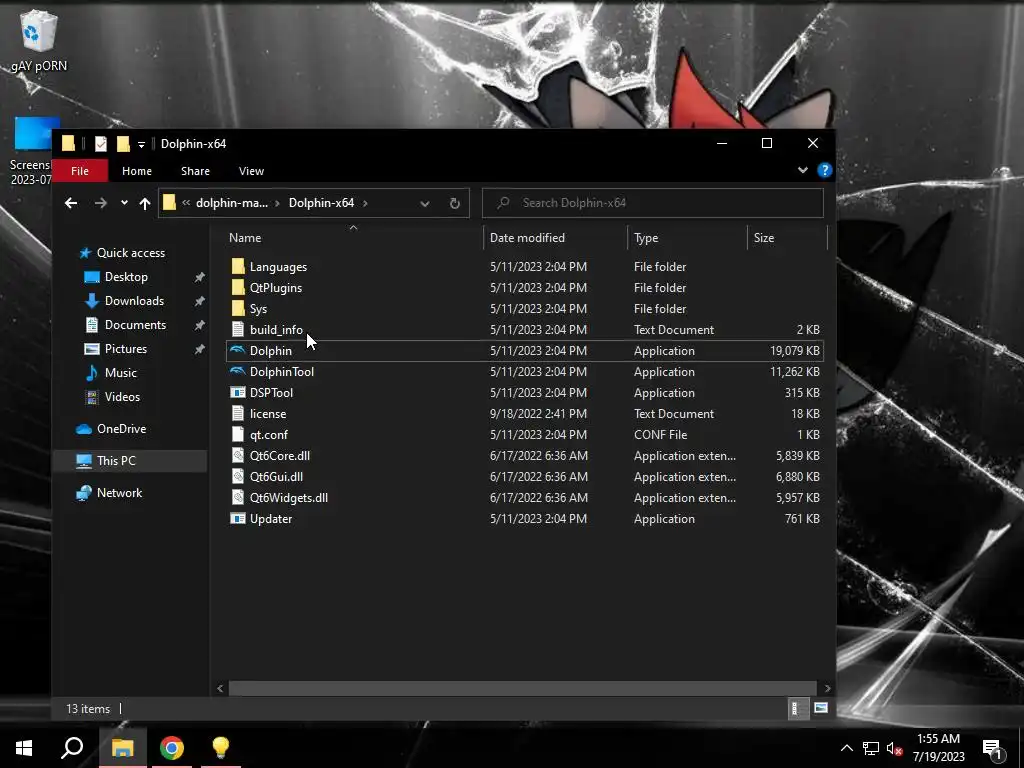Click the Properties quick access toolbar icon
Screen dimensions: 1024x768
101,144
